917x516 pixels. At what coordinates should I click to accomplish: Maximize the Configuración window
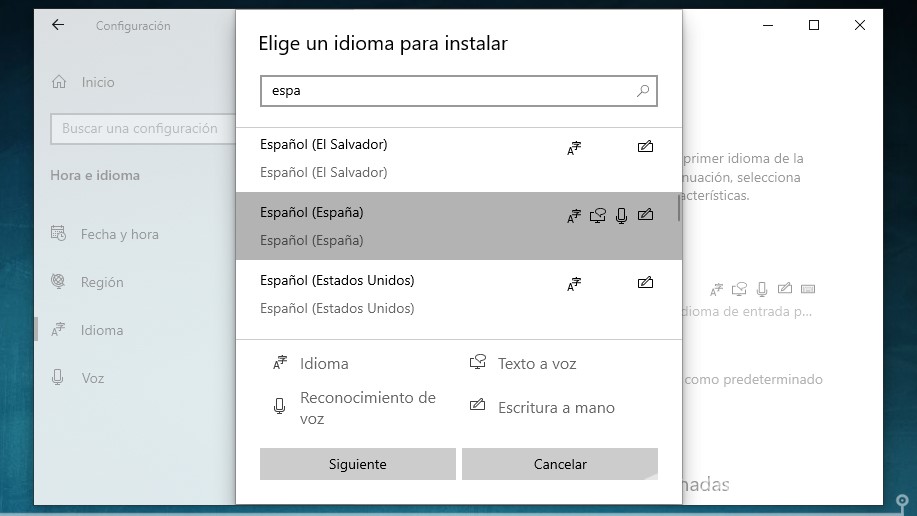tap(813, 25)
